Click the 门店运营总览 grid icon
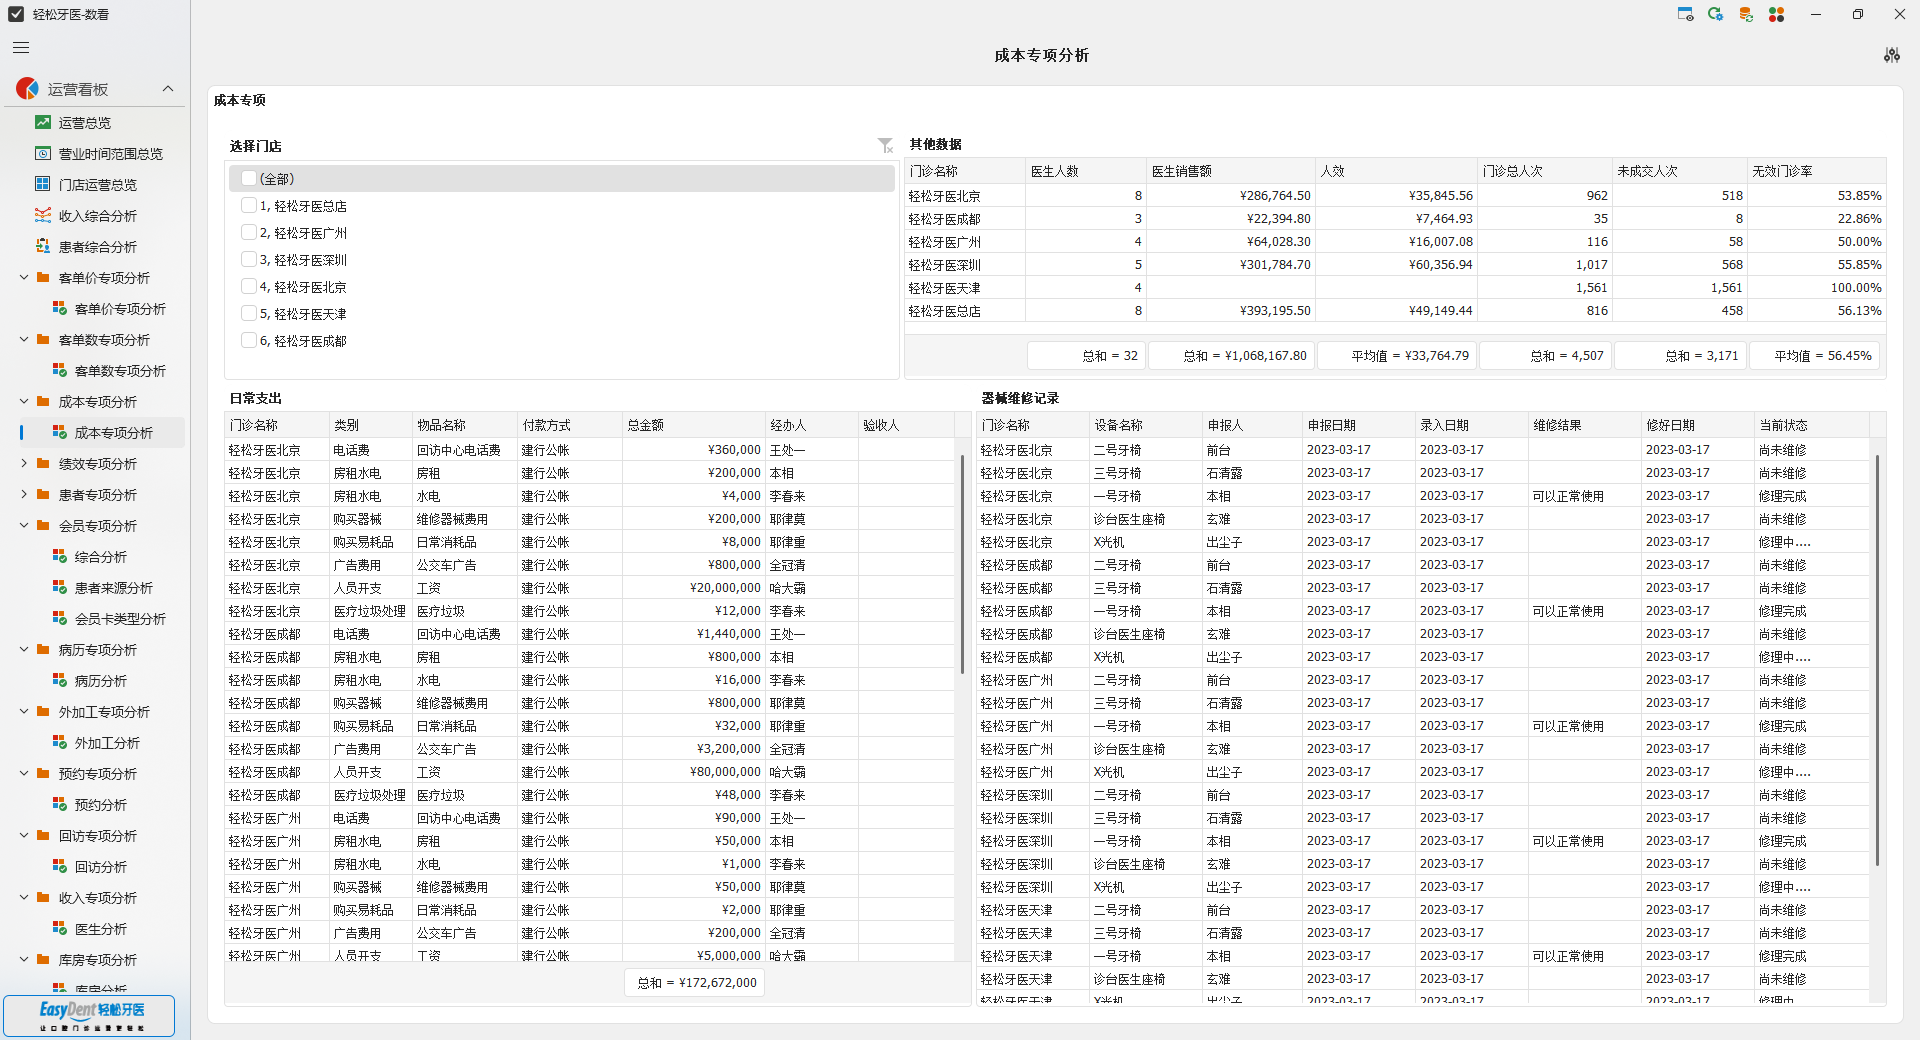 tap(43, 185)
